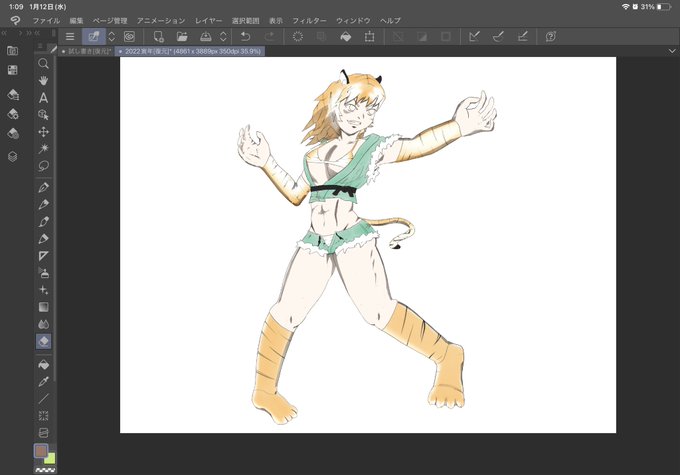The width and height of the screenshot is (680, 475).
Task: Open the 表示 menu
Action: tap(276, 20)
